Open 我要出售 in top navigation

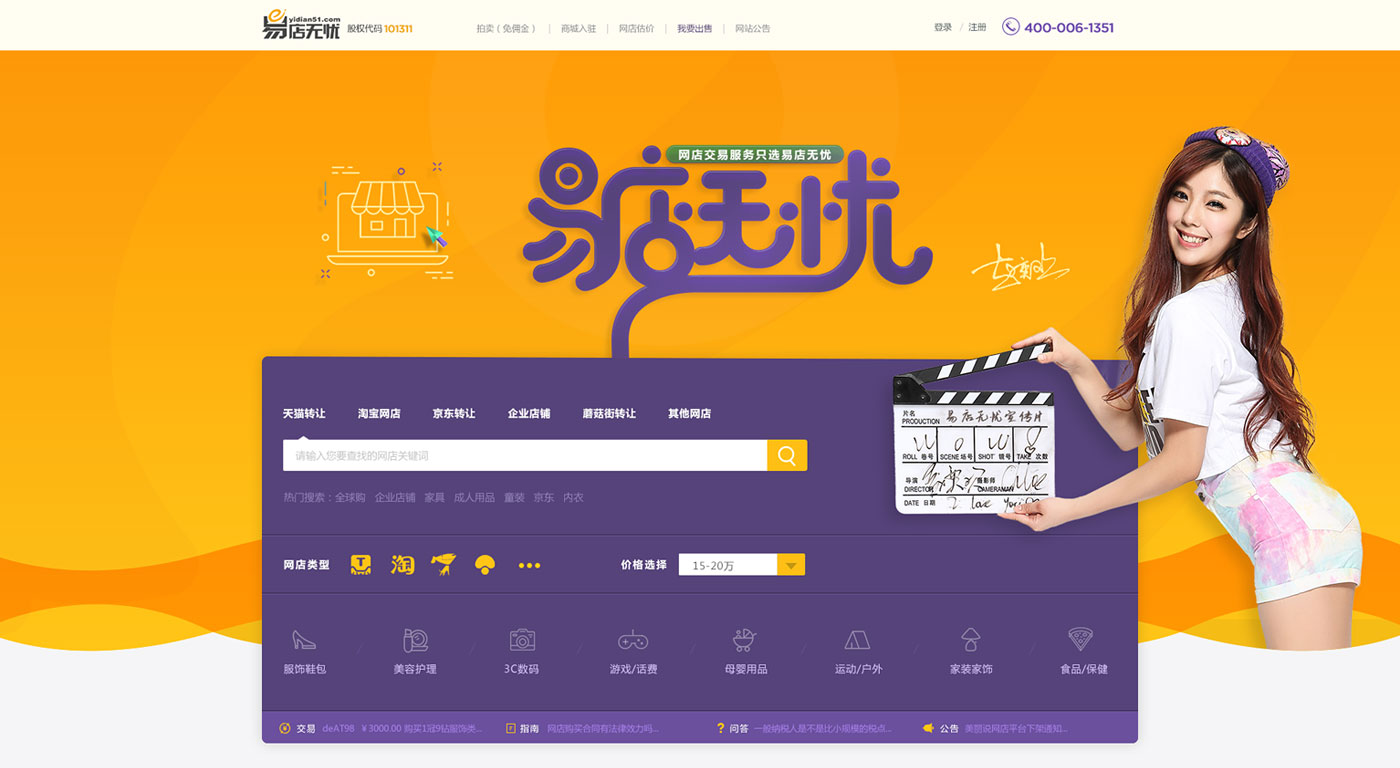pyautogui.click(x=695, y=29)
